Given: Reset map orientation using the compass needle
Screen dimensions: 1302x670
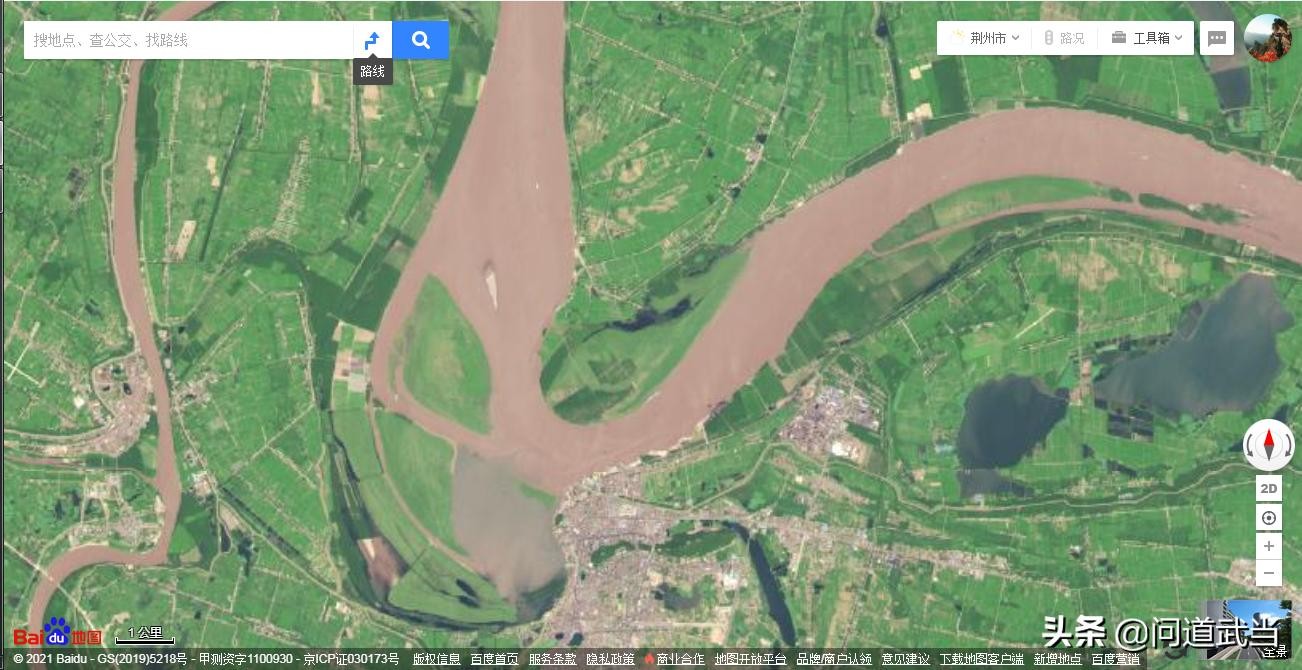Looking at the screenshot, I should (x=1269, y=443).
